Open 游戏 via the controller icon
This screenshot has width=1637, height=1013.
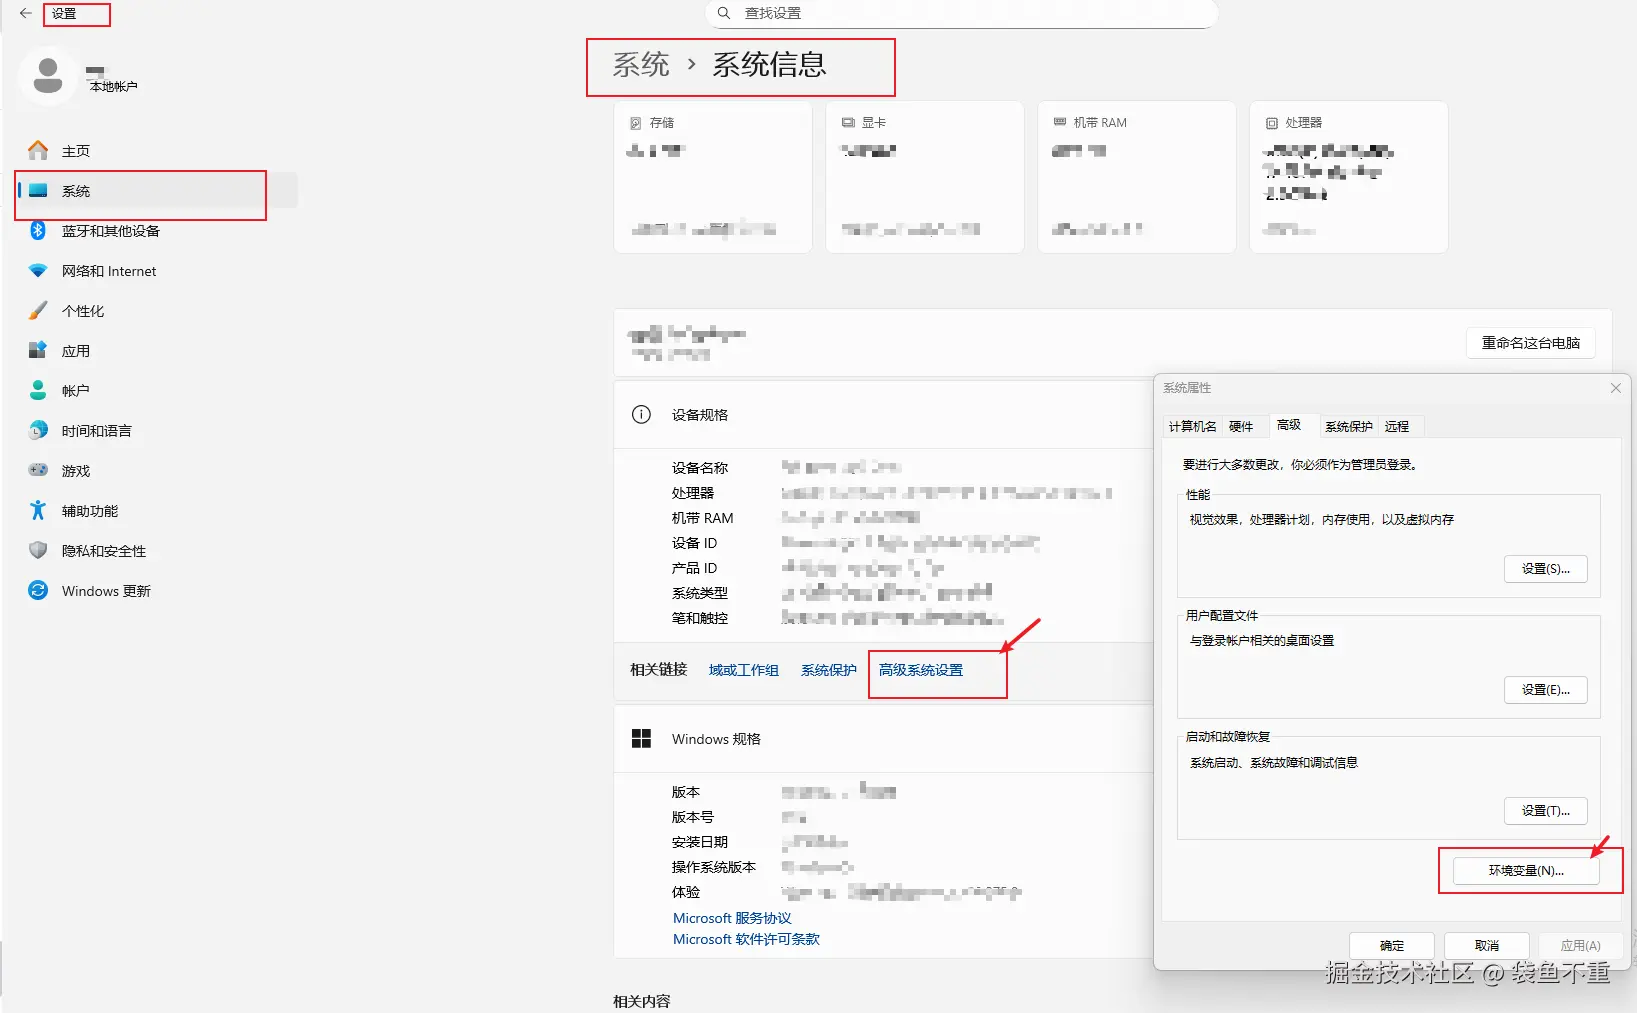[x=38, y=470]
